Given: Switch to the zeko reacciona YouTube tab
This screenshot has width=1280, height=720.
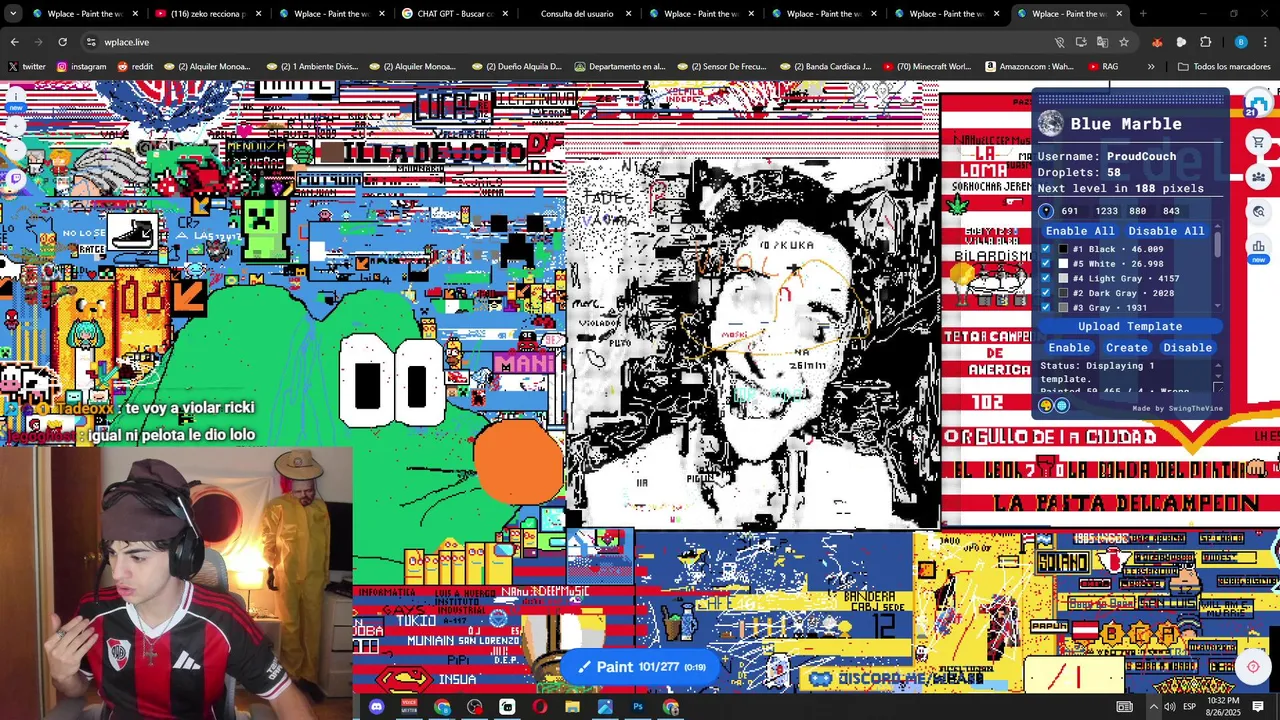Looking at the screenshot, I should tap(209, 14).
